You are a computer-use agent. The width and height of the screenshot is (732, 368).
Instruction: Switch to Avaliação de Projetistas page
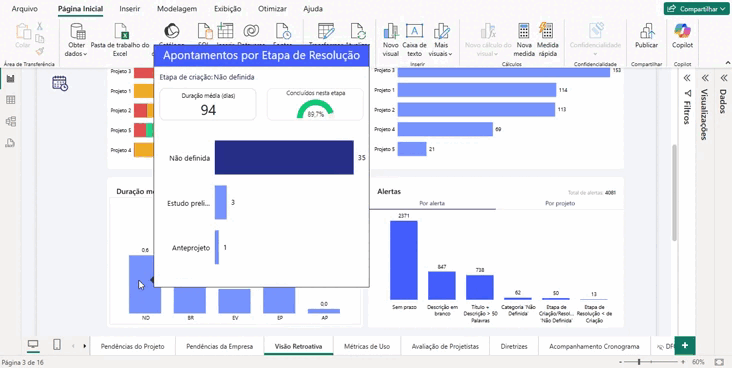point(445,347)
